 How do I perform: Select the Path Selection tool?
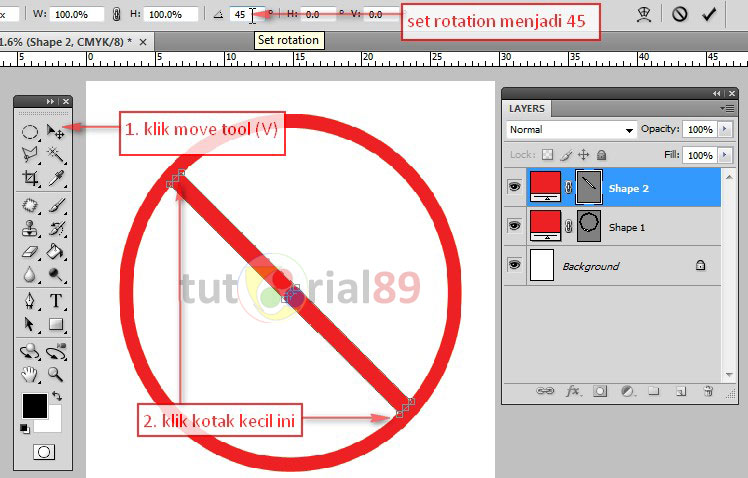point(30,324)
